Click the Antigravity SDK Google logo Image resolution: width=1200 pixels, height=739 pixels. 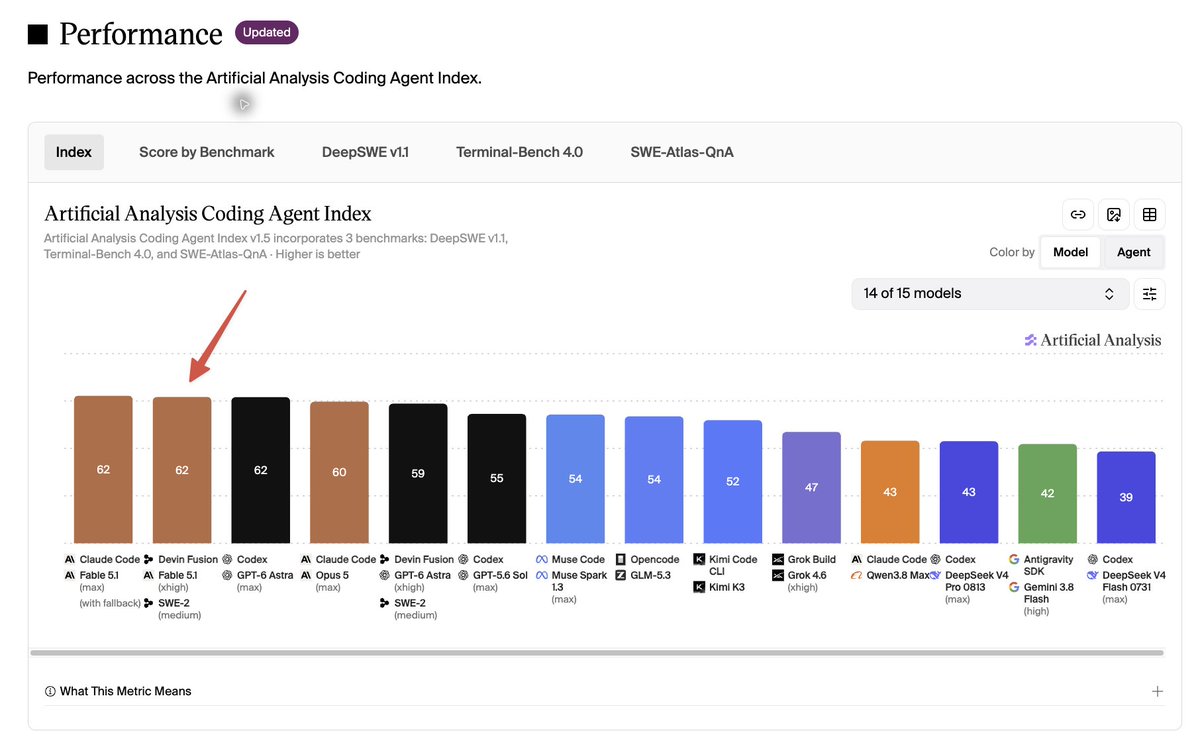point(1014,560)
